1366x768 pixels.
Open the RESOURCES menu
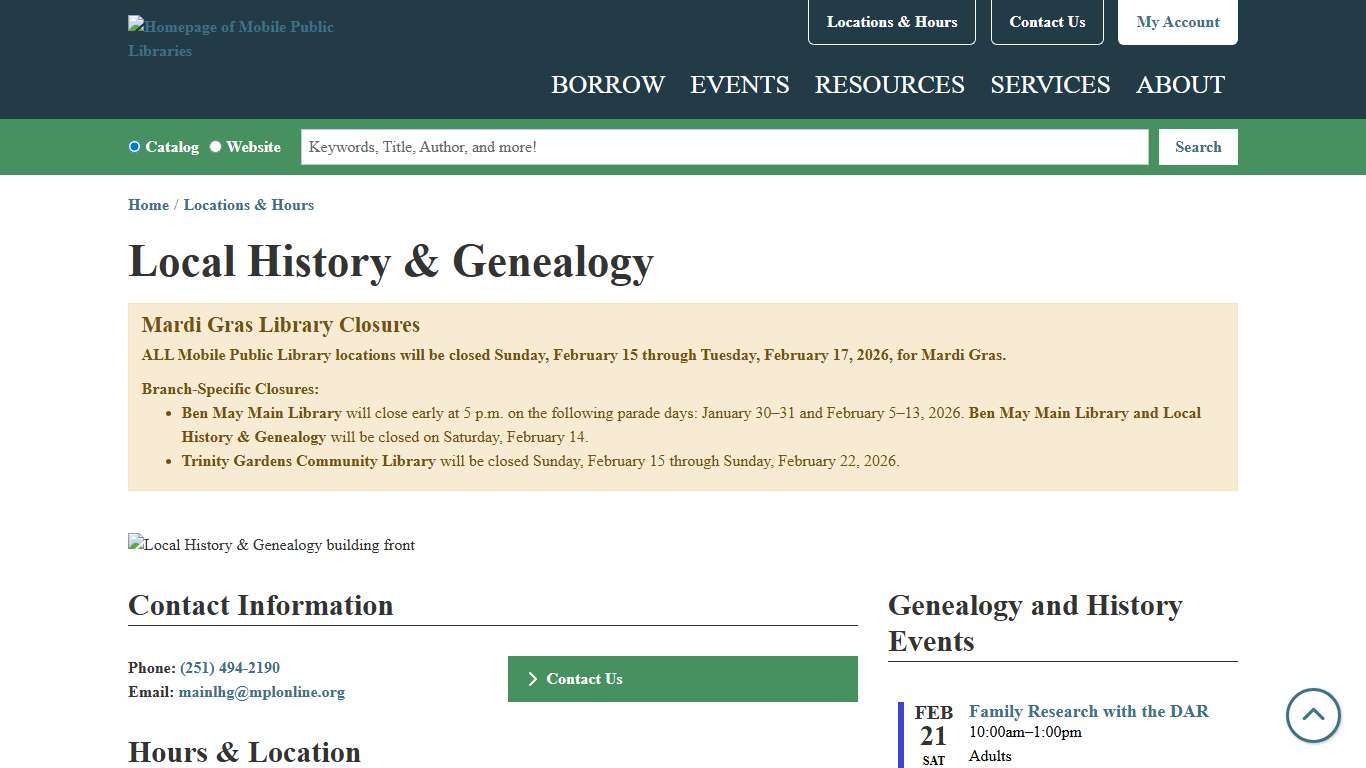(x=889, y=85)
